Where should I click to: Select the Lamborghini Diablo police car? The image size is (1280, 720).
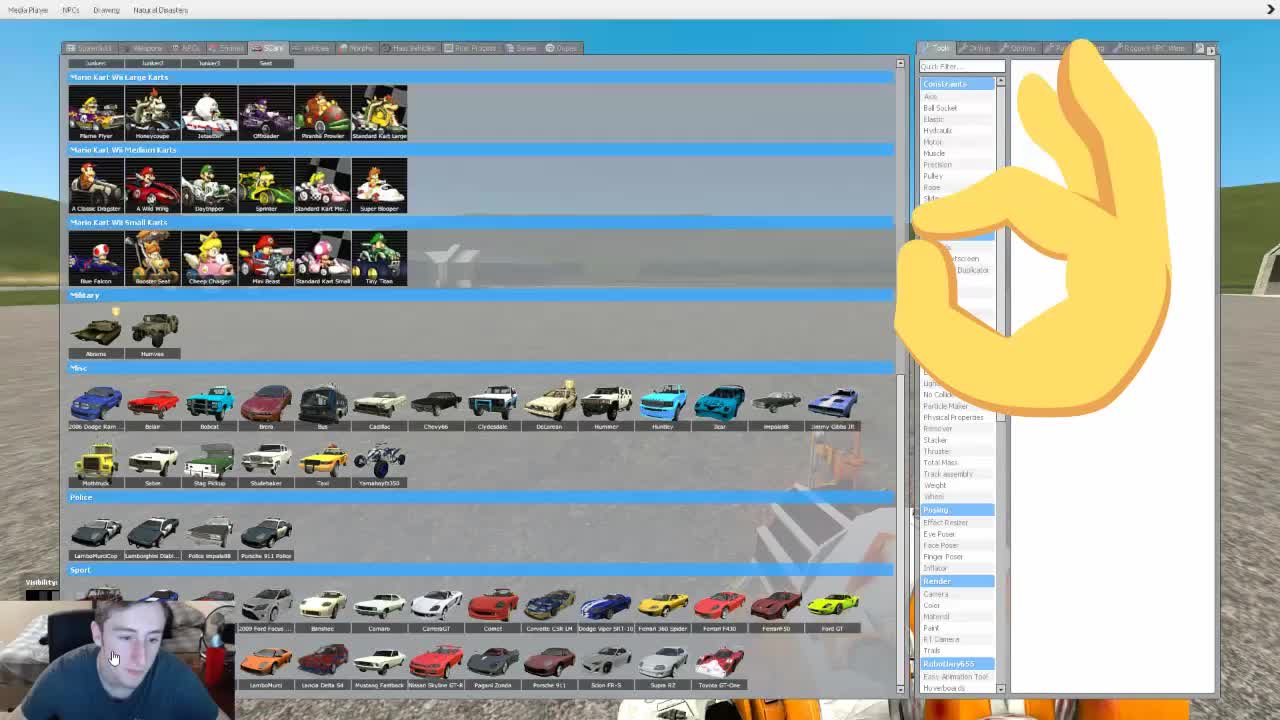(153, 533)
